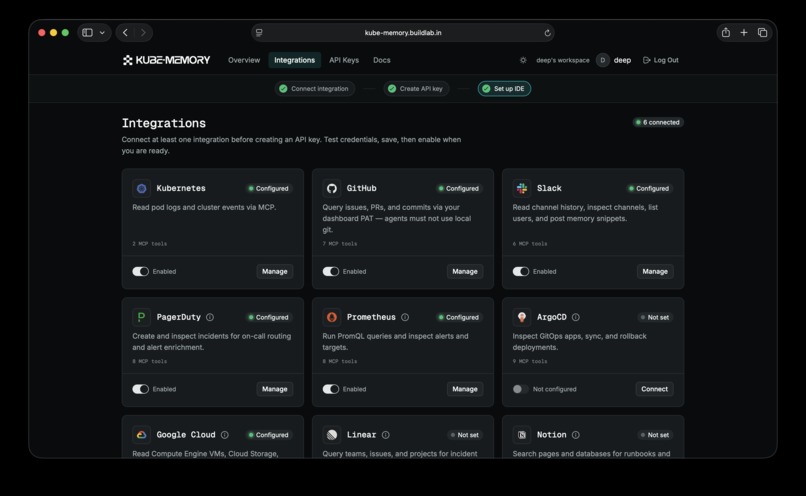
Task: Click the Linear Not set badge
Action: tap(465, 435)
